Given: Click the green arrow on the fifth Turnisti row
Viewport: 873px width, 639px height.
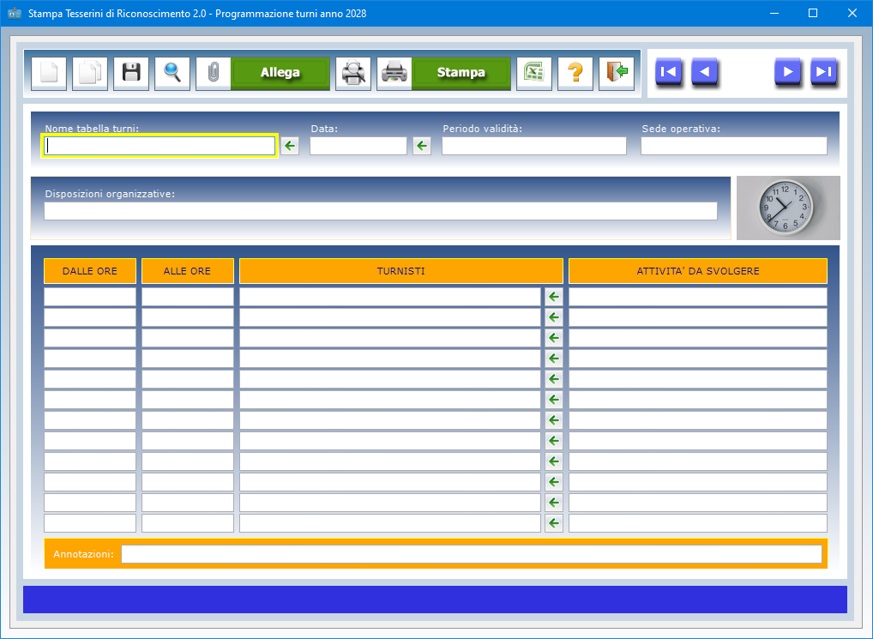Looking at the screenshot, I should tap(554, 379).
